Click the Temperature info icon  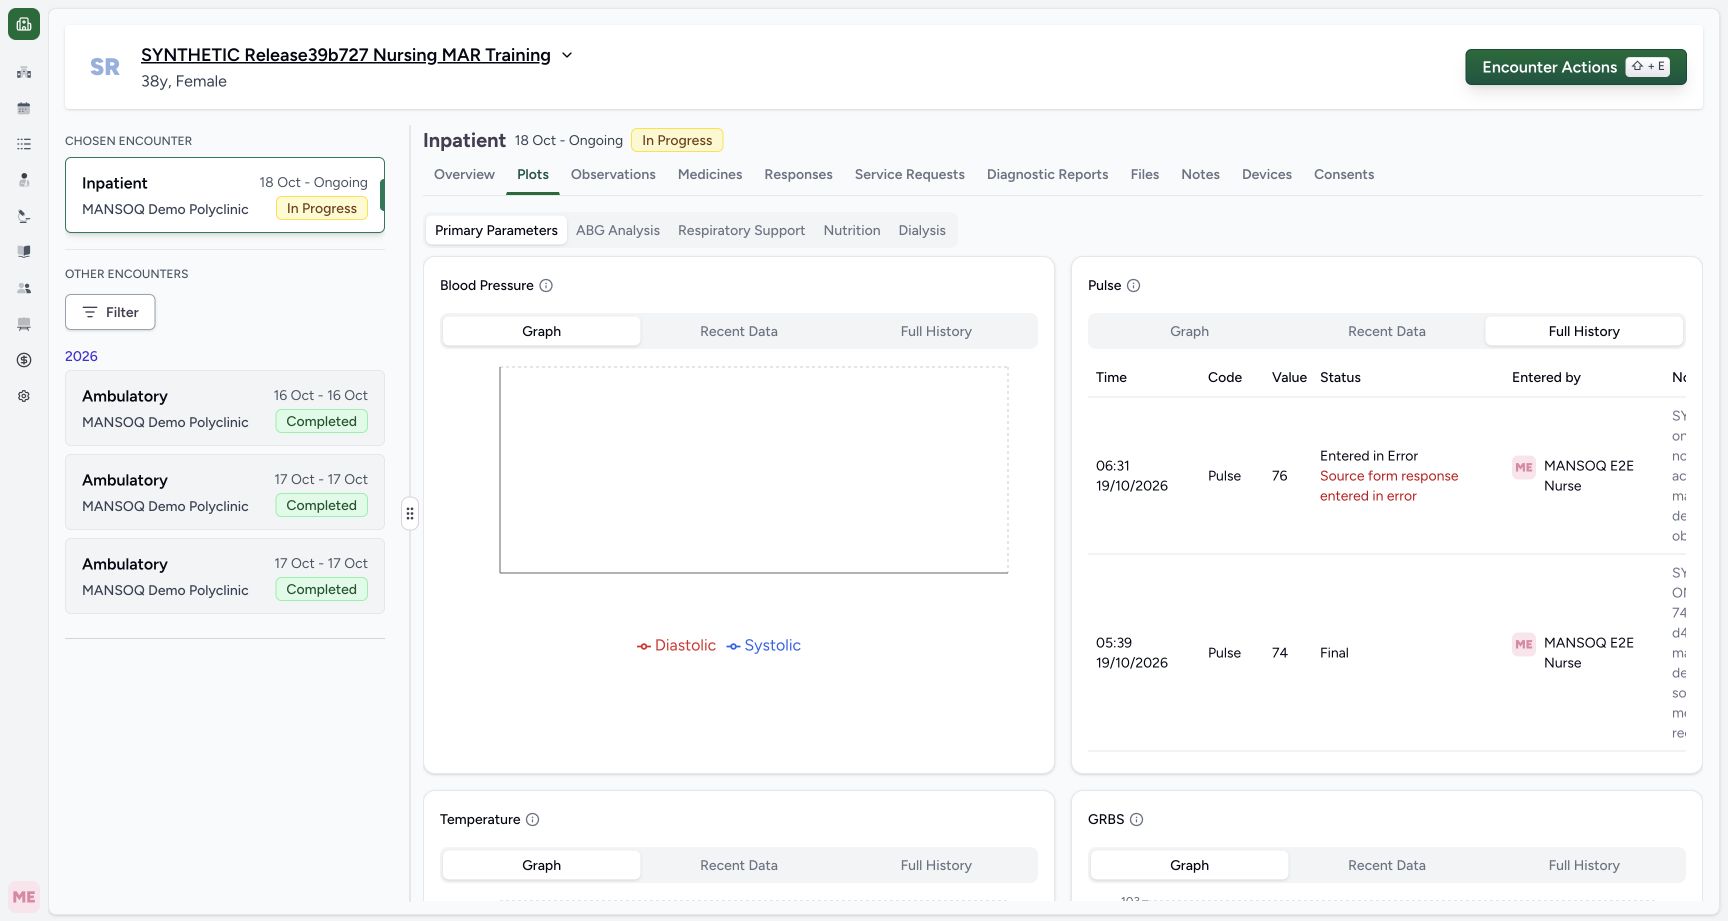(532, 819)
